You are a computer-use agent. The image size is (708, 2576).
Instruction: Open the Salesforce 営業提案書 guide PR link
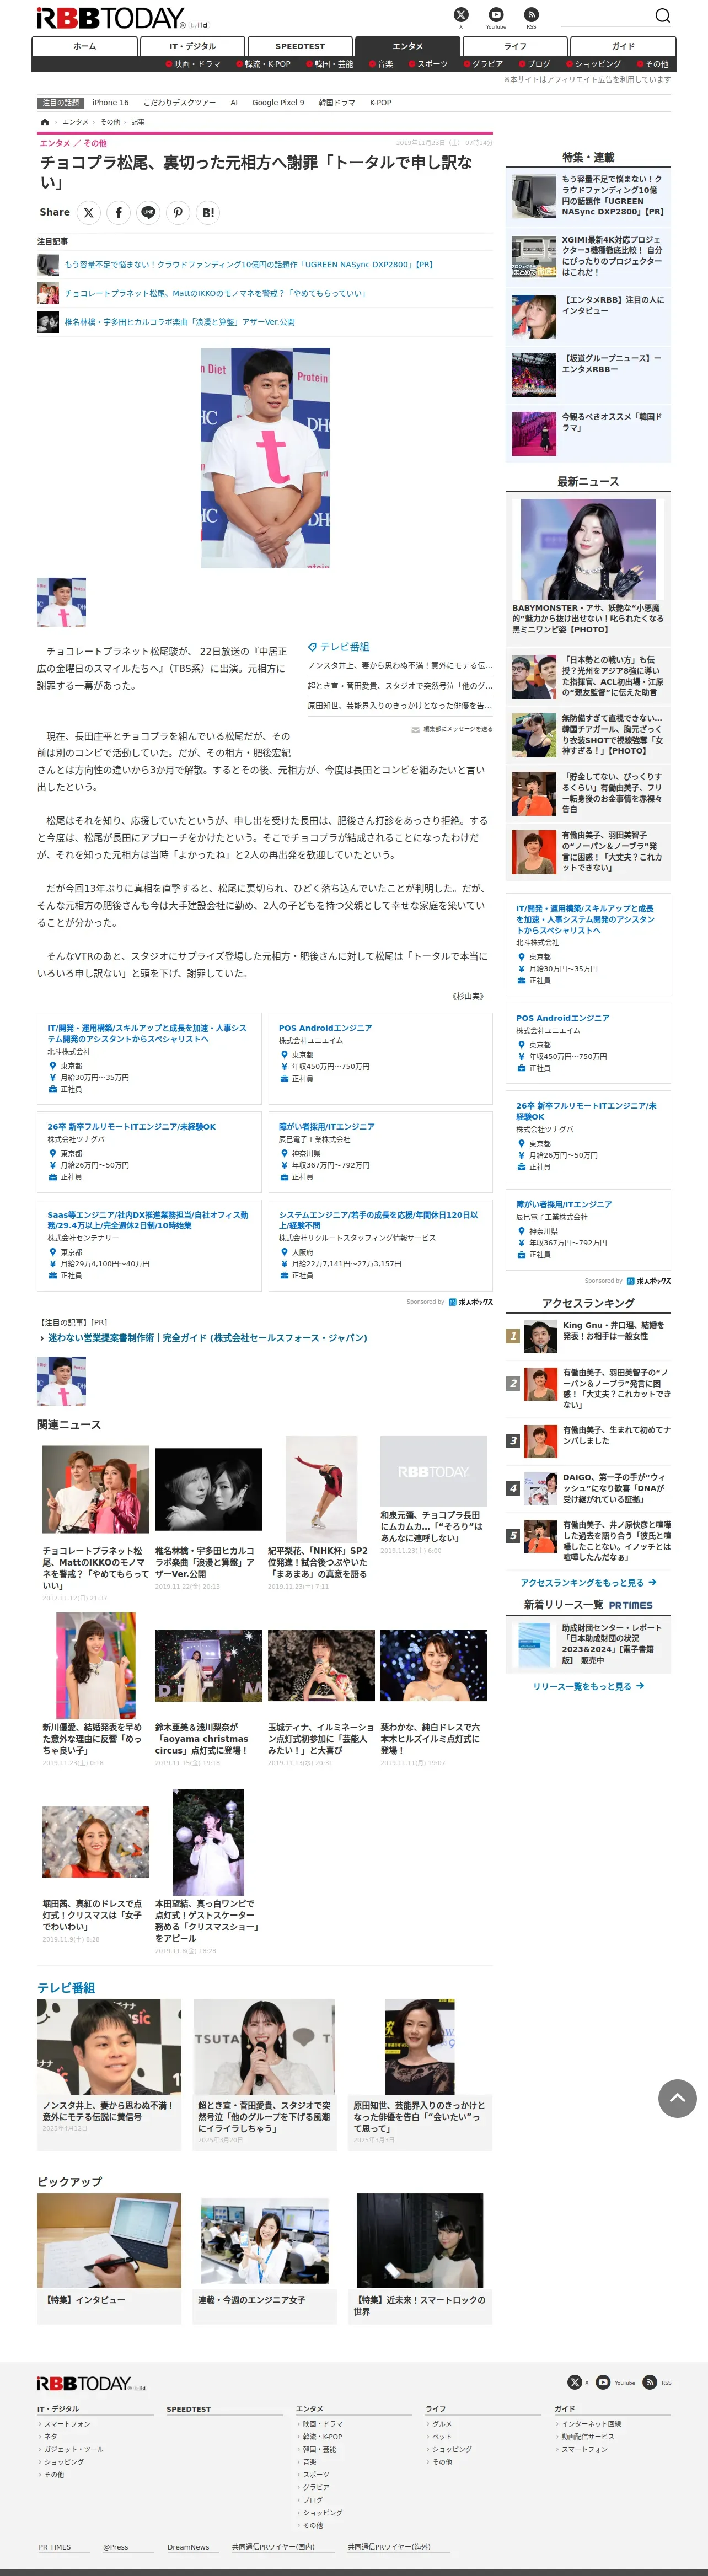207,1338
